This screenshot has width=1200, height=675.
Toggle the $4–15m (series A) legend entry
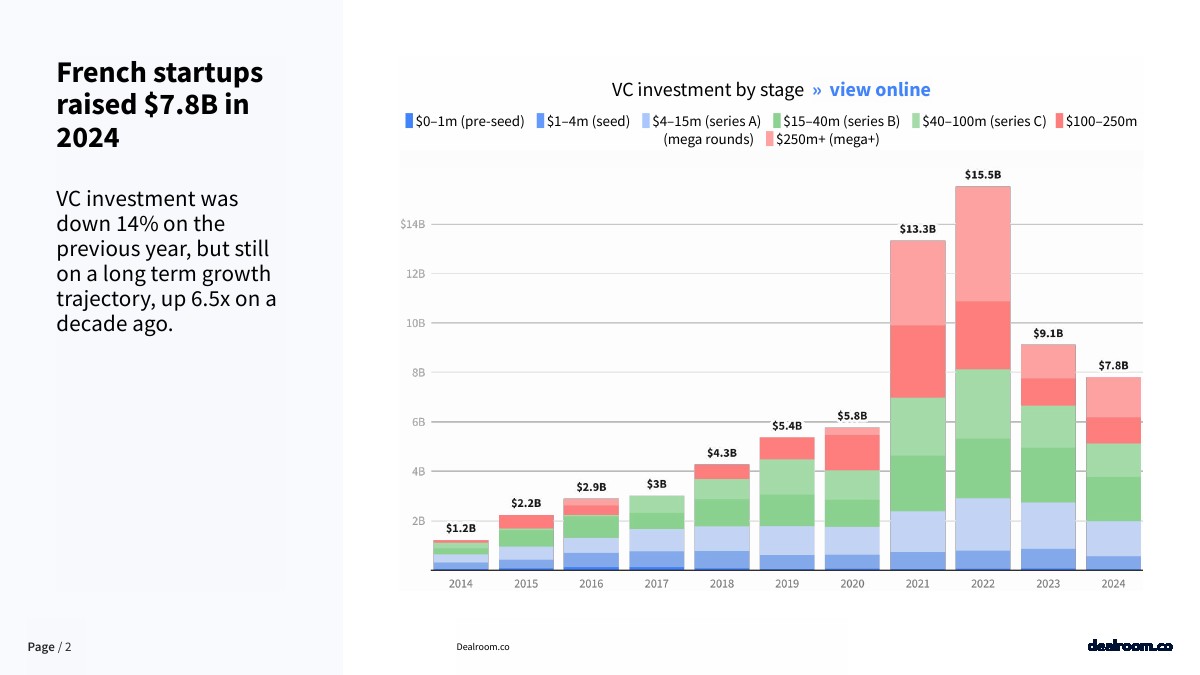point(701,121)
